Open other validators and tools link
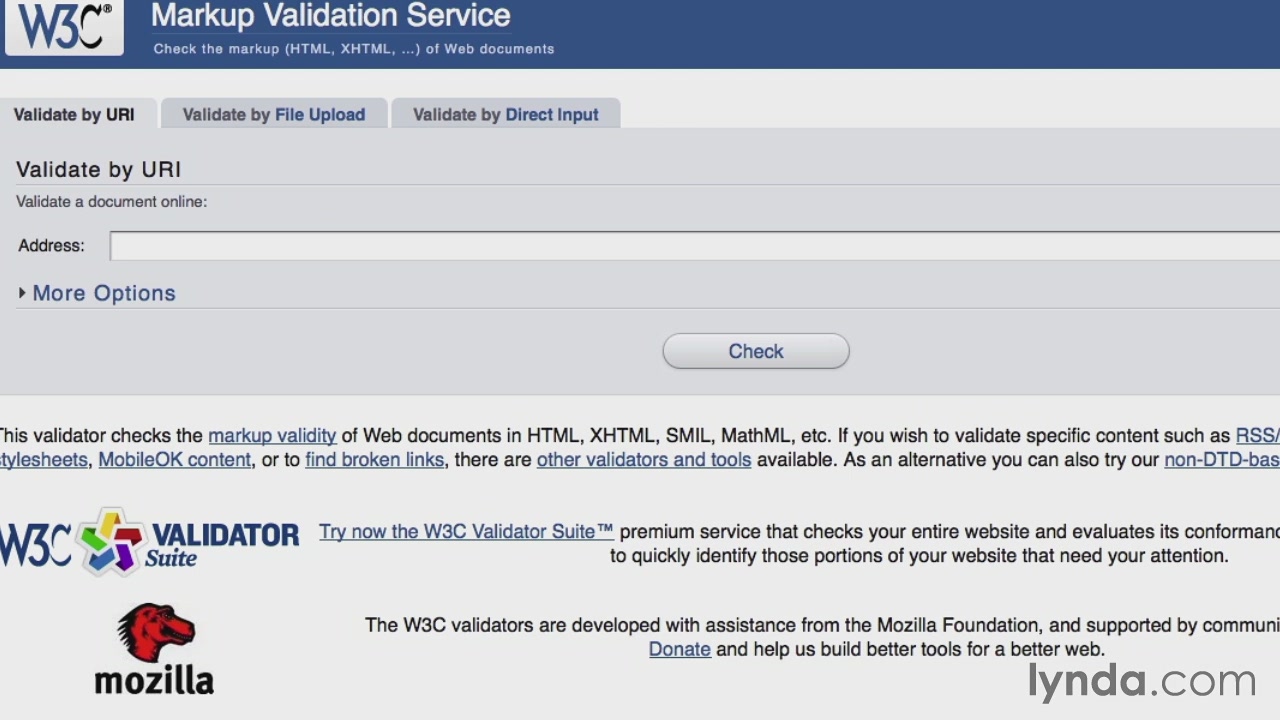Screen dimensions: 1280x720 click(644, 460)
